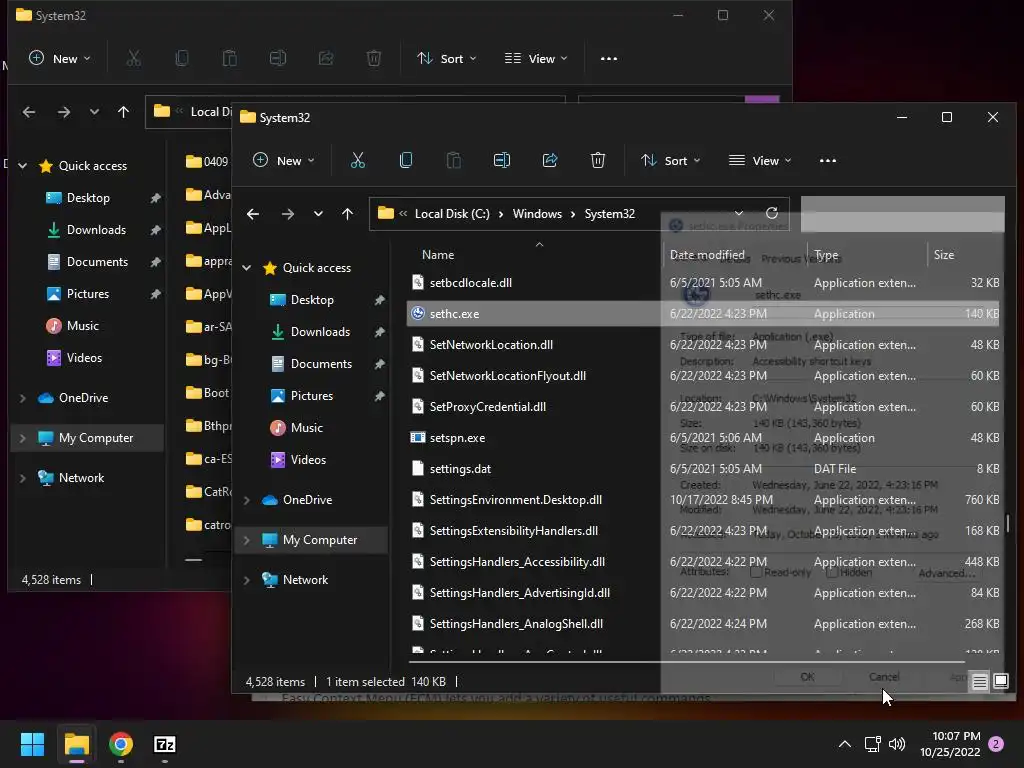Image resolution: width=1024 pixels, height=768 pixels.
Task: Show hidden tray icons chevron
Action: coord(844,744)
